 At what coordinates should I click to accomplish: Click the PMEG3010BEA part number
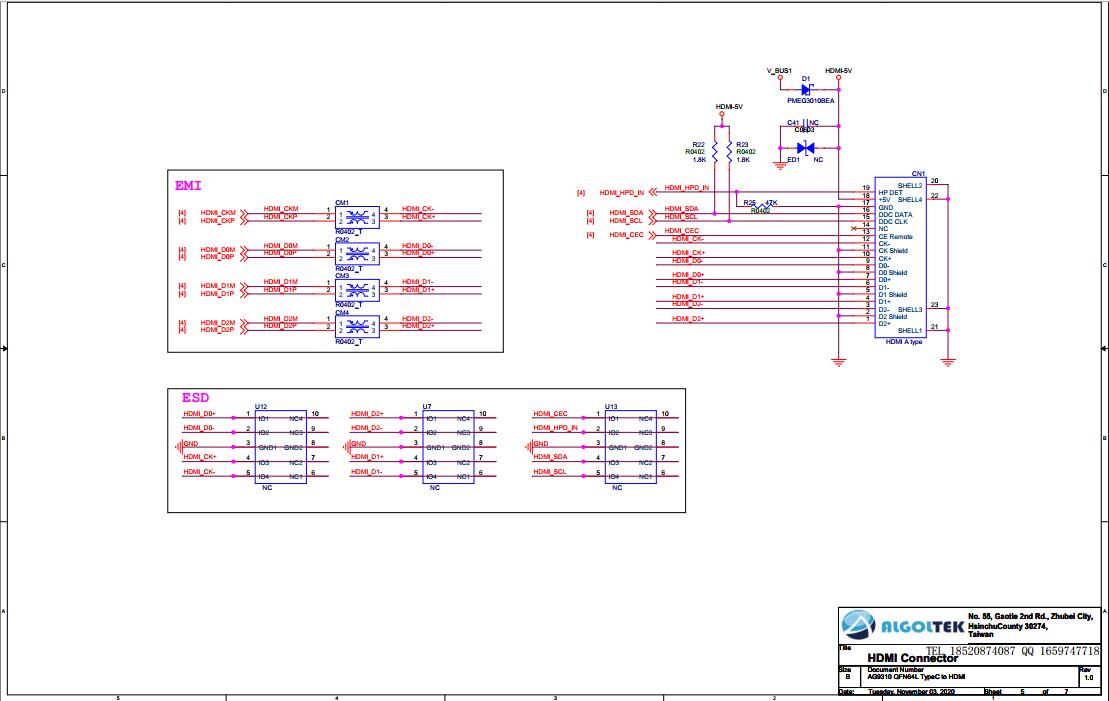pos(811,101)
